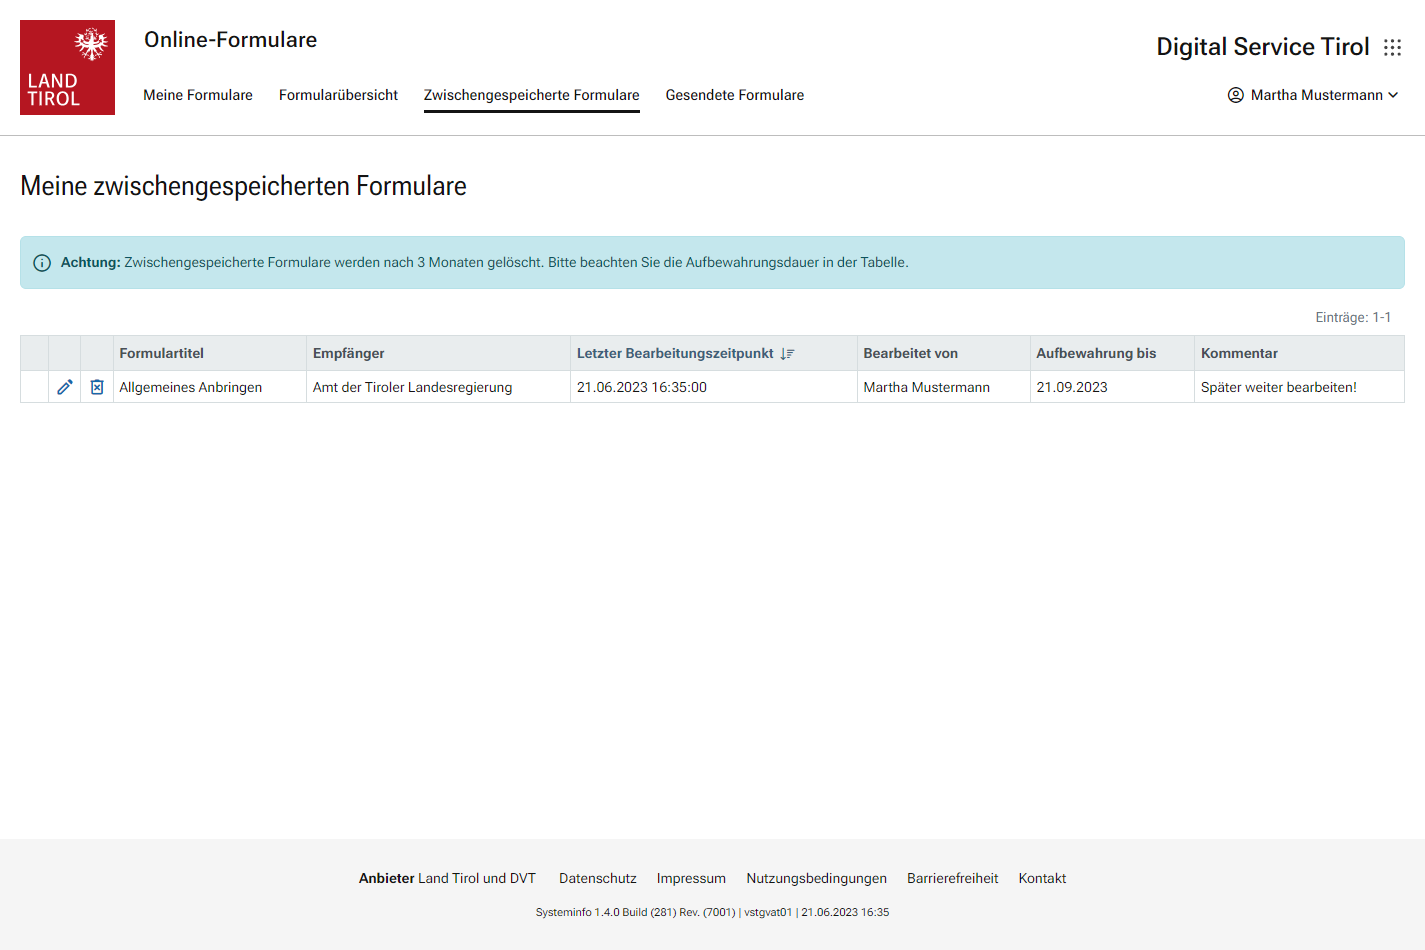Select the Zwischengespeicherte Formulare tab
The image size is (1425, 950).
point(531,95)
